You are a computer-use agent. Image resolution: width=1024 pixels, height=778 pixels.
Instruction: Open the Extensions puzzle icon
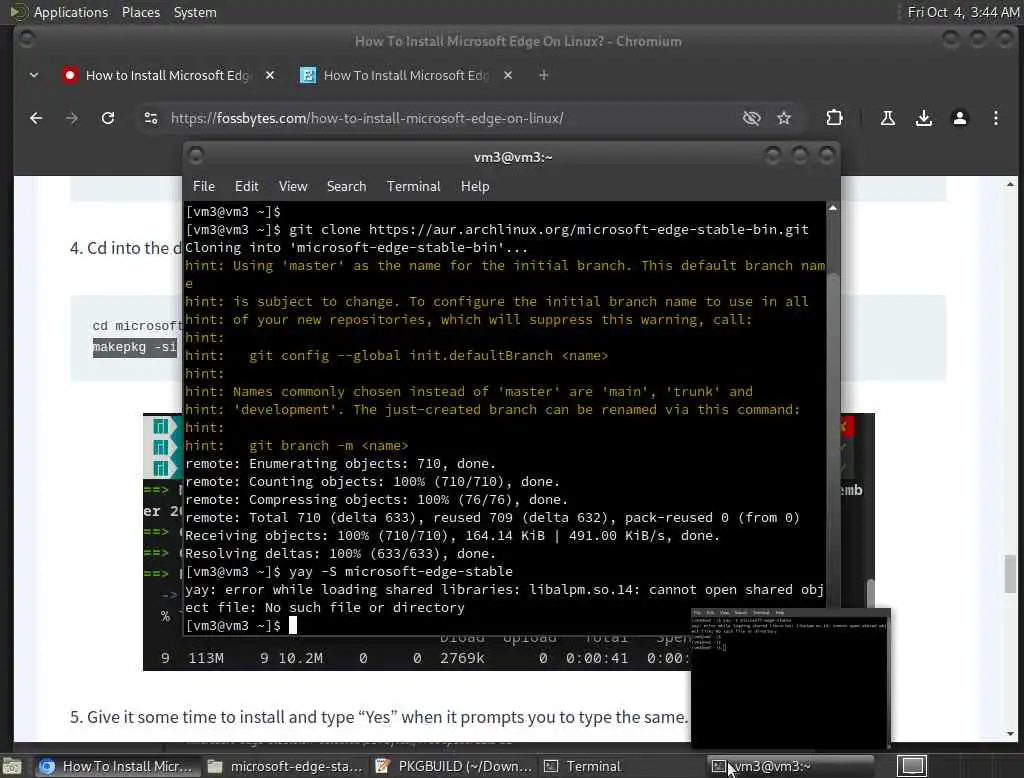[834, 118]
